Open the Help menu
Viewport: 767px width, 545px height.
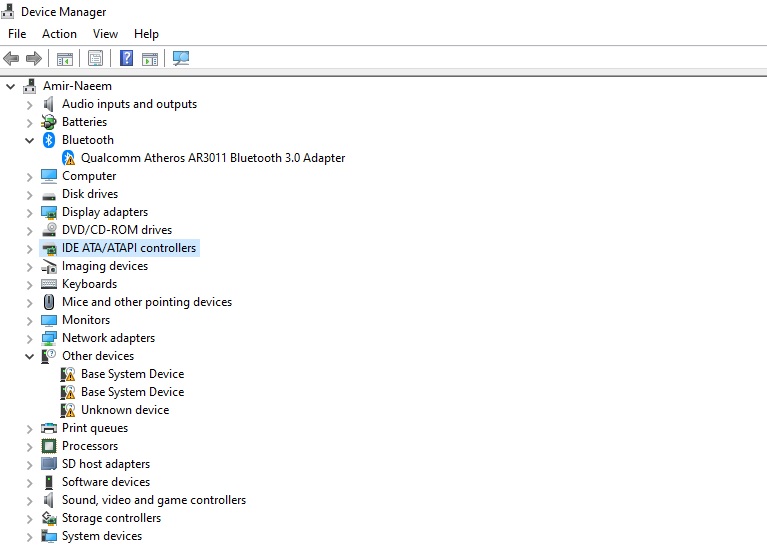[146, 34]
